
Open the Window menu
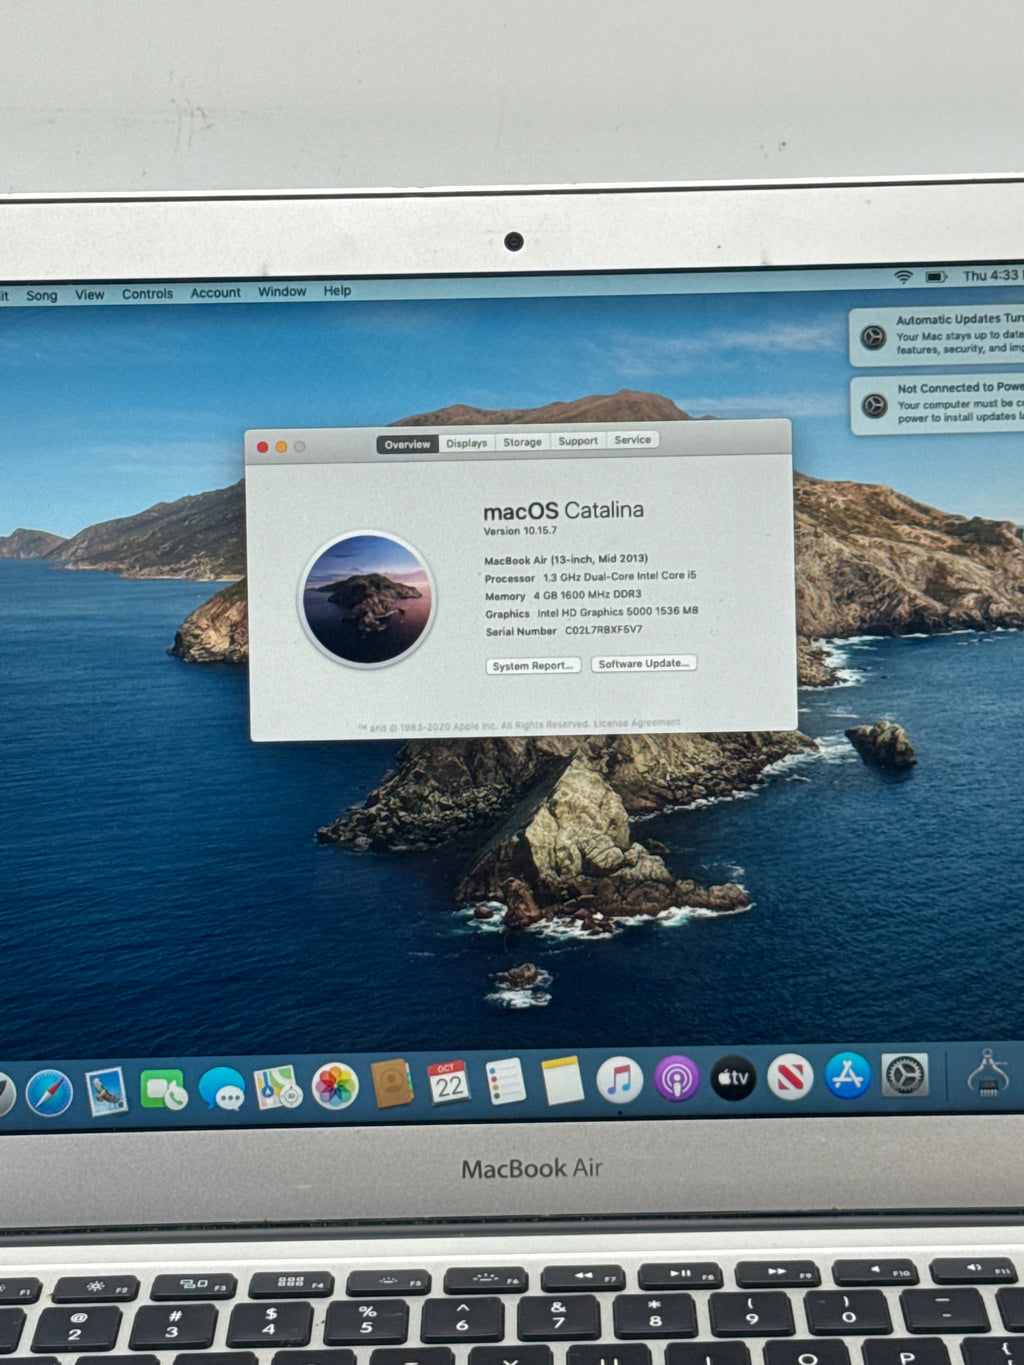[x=282, y=292]
